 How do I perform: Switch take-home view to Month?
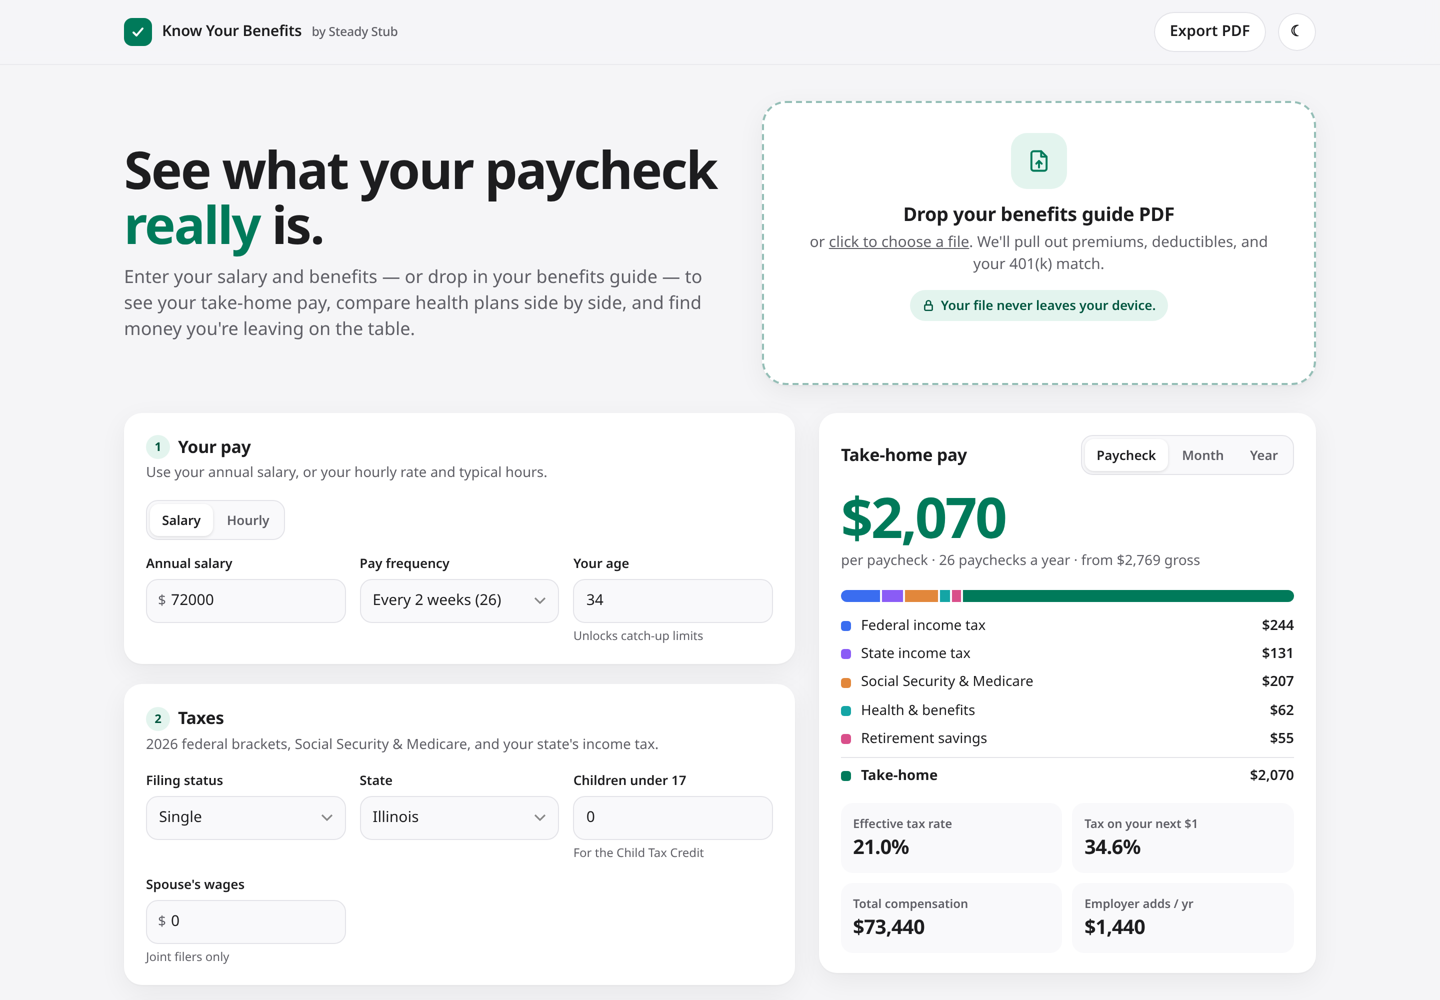coord(1202,455)
